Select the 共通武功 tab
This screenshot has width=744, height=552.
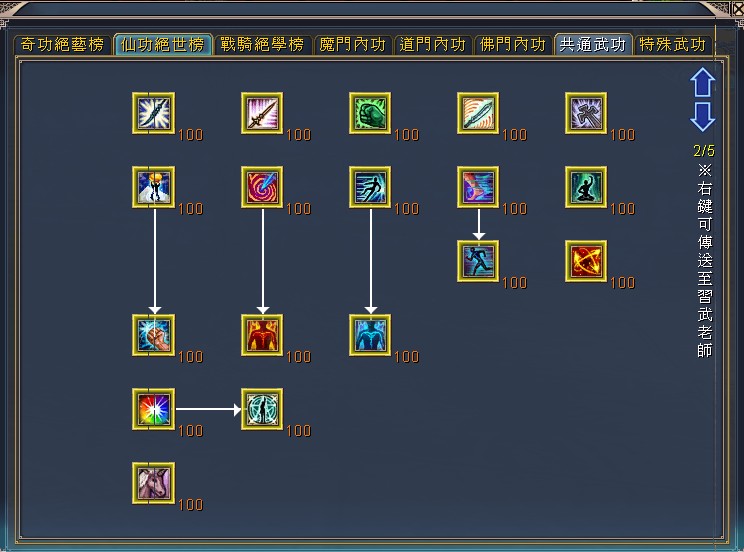click(x=593, y=45)
